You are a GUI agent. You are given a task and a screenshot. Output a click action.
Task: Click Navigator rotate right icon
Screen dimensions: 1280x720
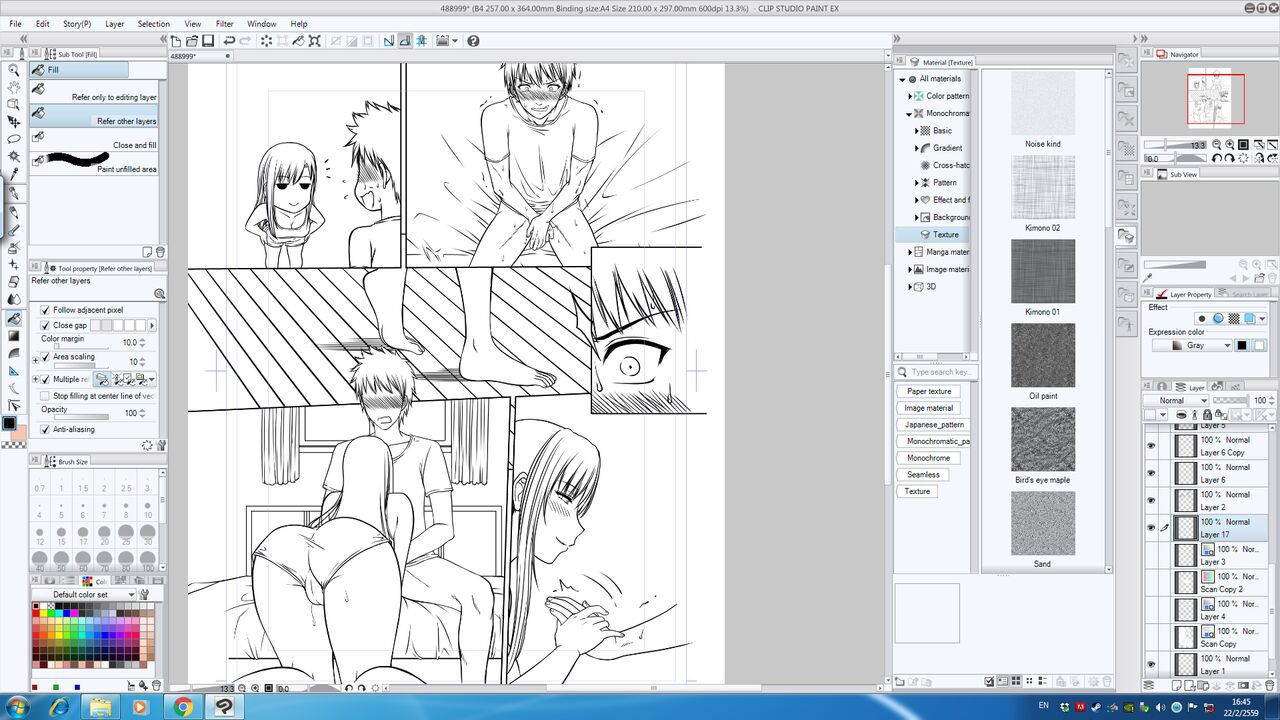(x=1230, y=158)
